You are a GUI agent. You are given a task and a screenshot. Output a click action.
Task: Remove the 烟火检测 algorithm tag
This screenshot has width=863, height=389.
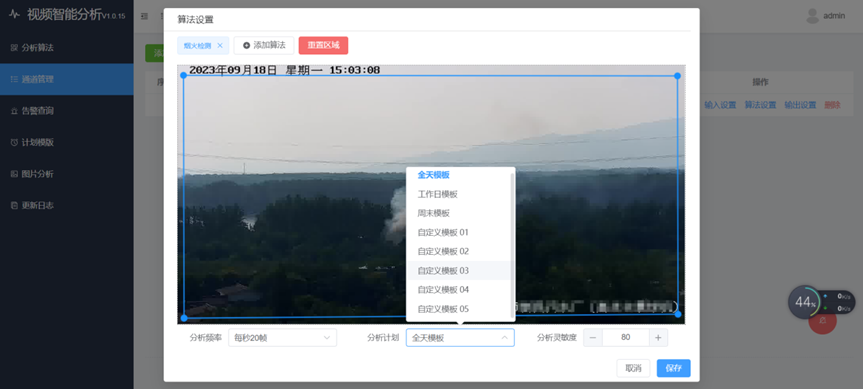220,46
